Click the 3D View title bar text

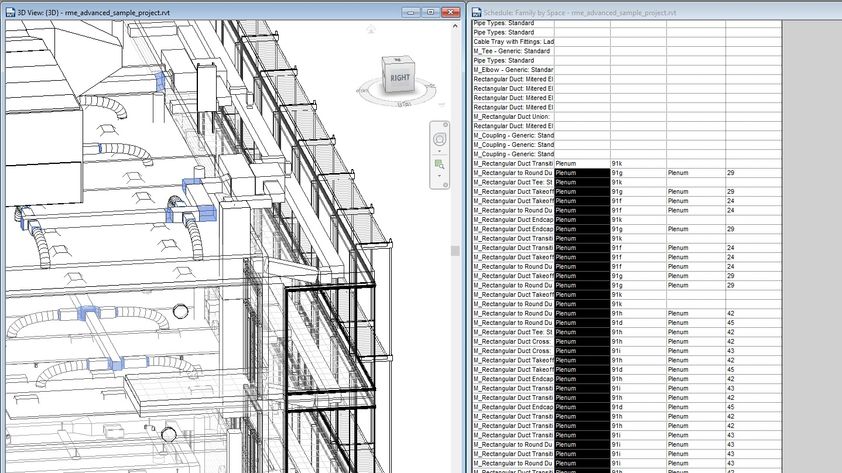coord(94,12)
